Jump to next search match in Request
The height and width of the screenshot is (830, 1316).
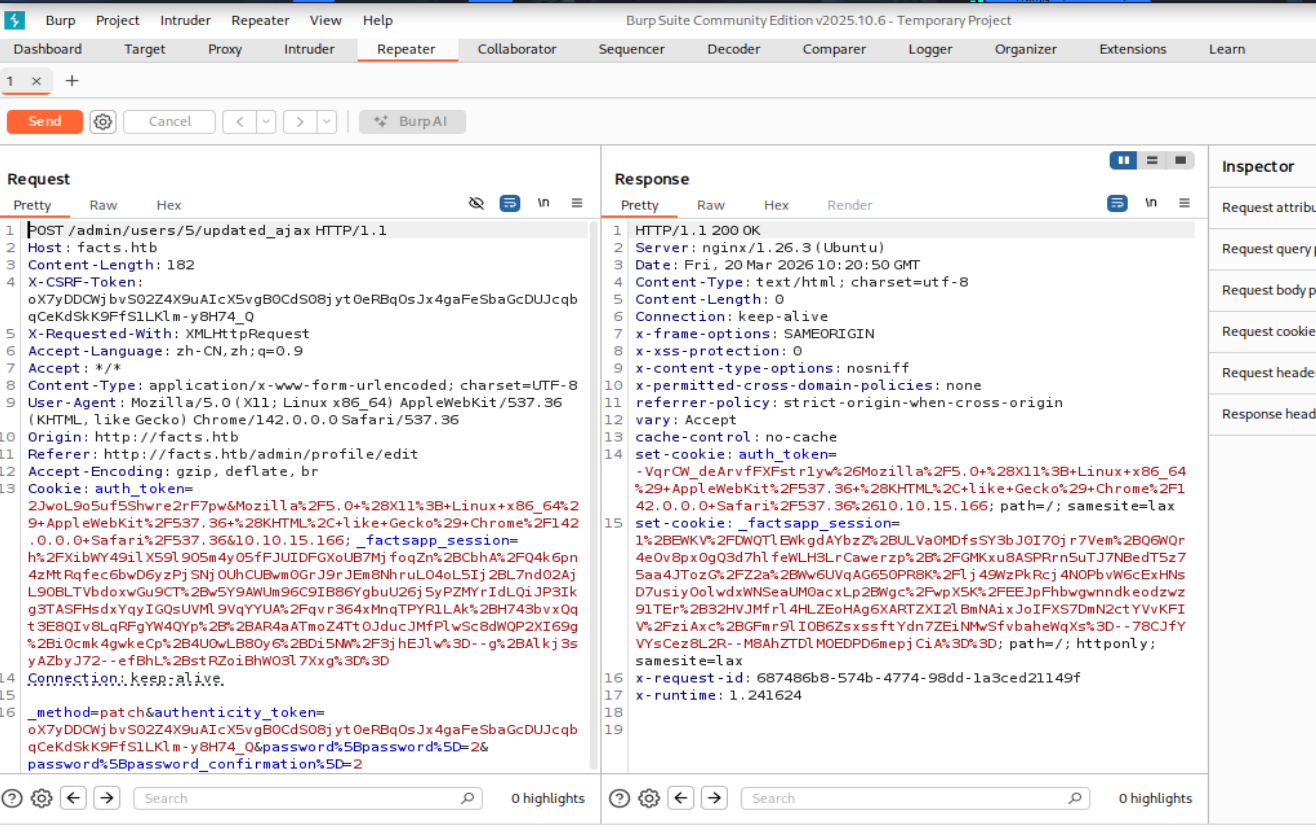tap(107, 798)
